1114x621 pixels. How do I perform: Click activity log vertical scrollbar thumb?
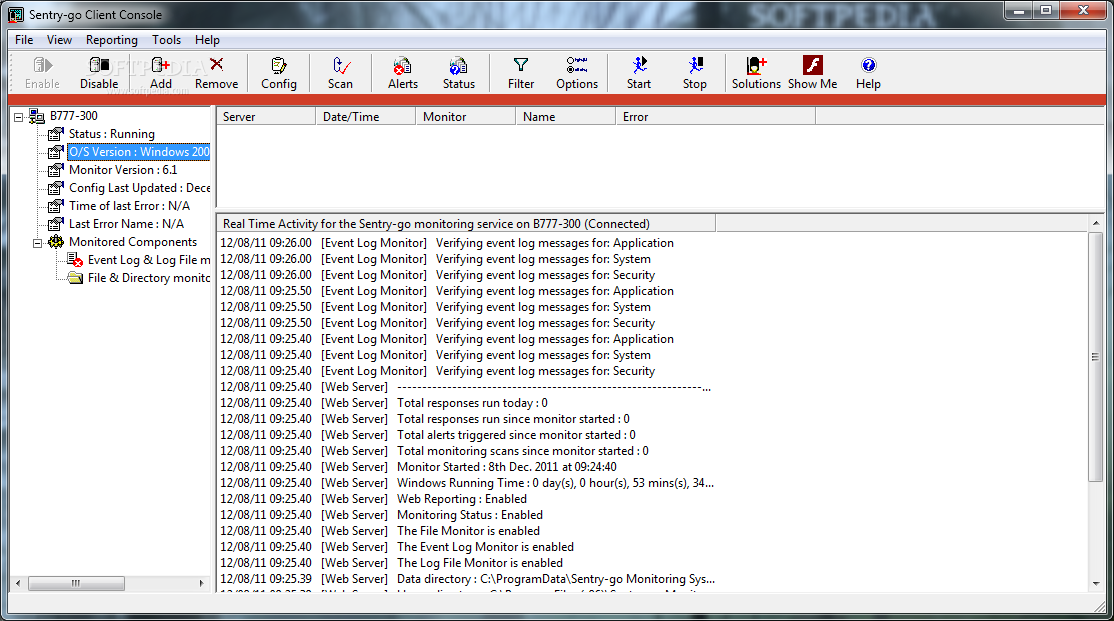[1096, 356]
